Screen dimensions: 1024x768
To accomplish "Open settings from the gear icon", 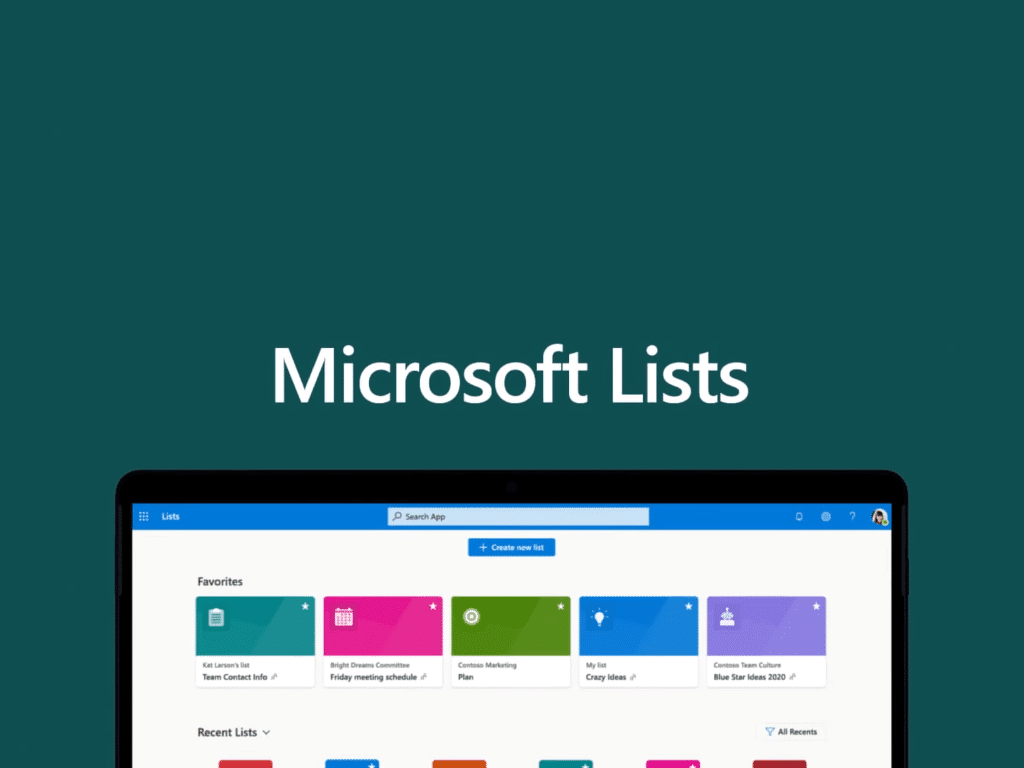I will click(826, 517).
